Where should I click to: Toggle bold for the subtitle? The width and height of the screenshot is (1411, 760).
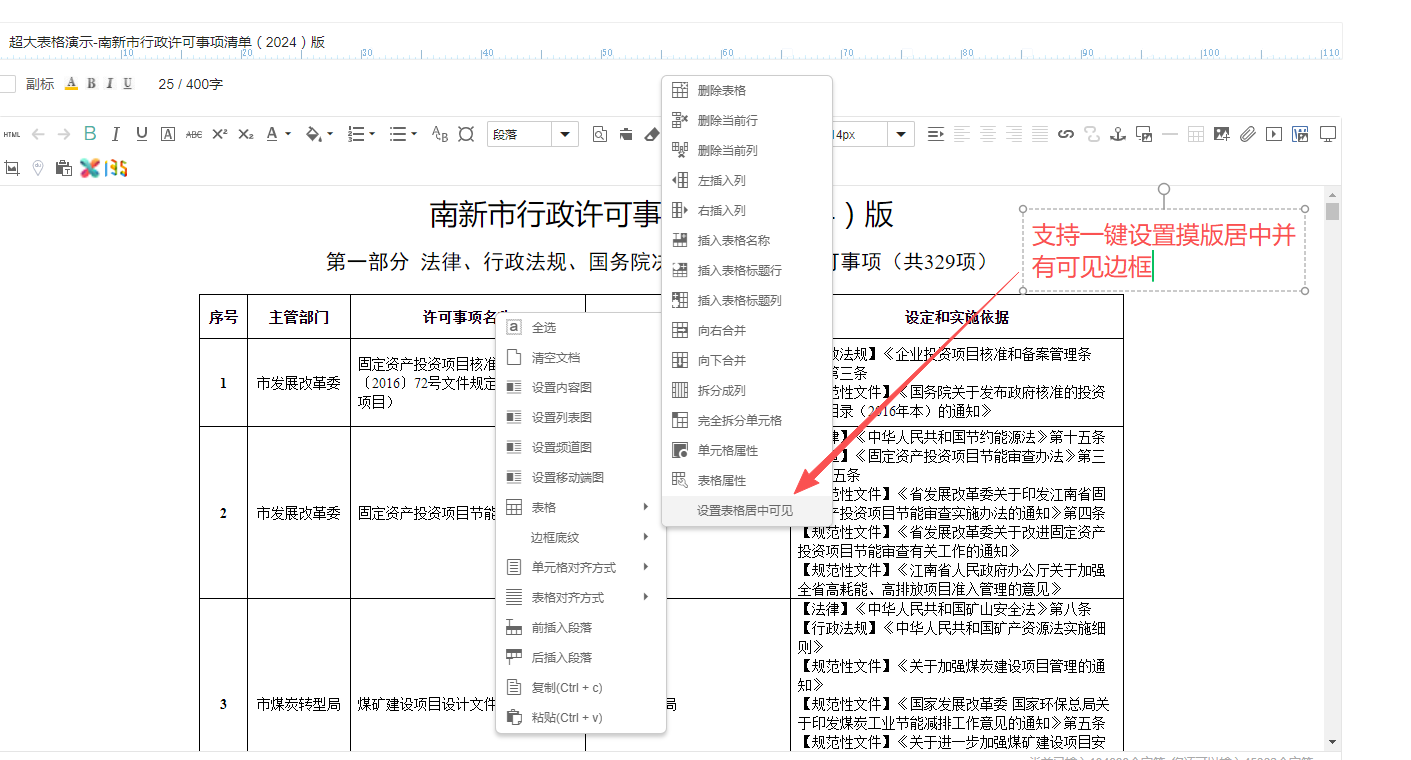tap(91, 84)
